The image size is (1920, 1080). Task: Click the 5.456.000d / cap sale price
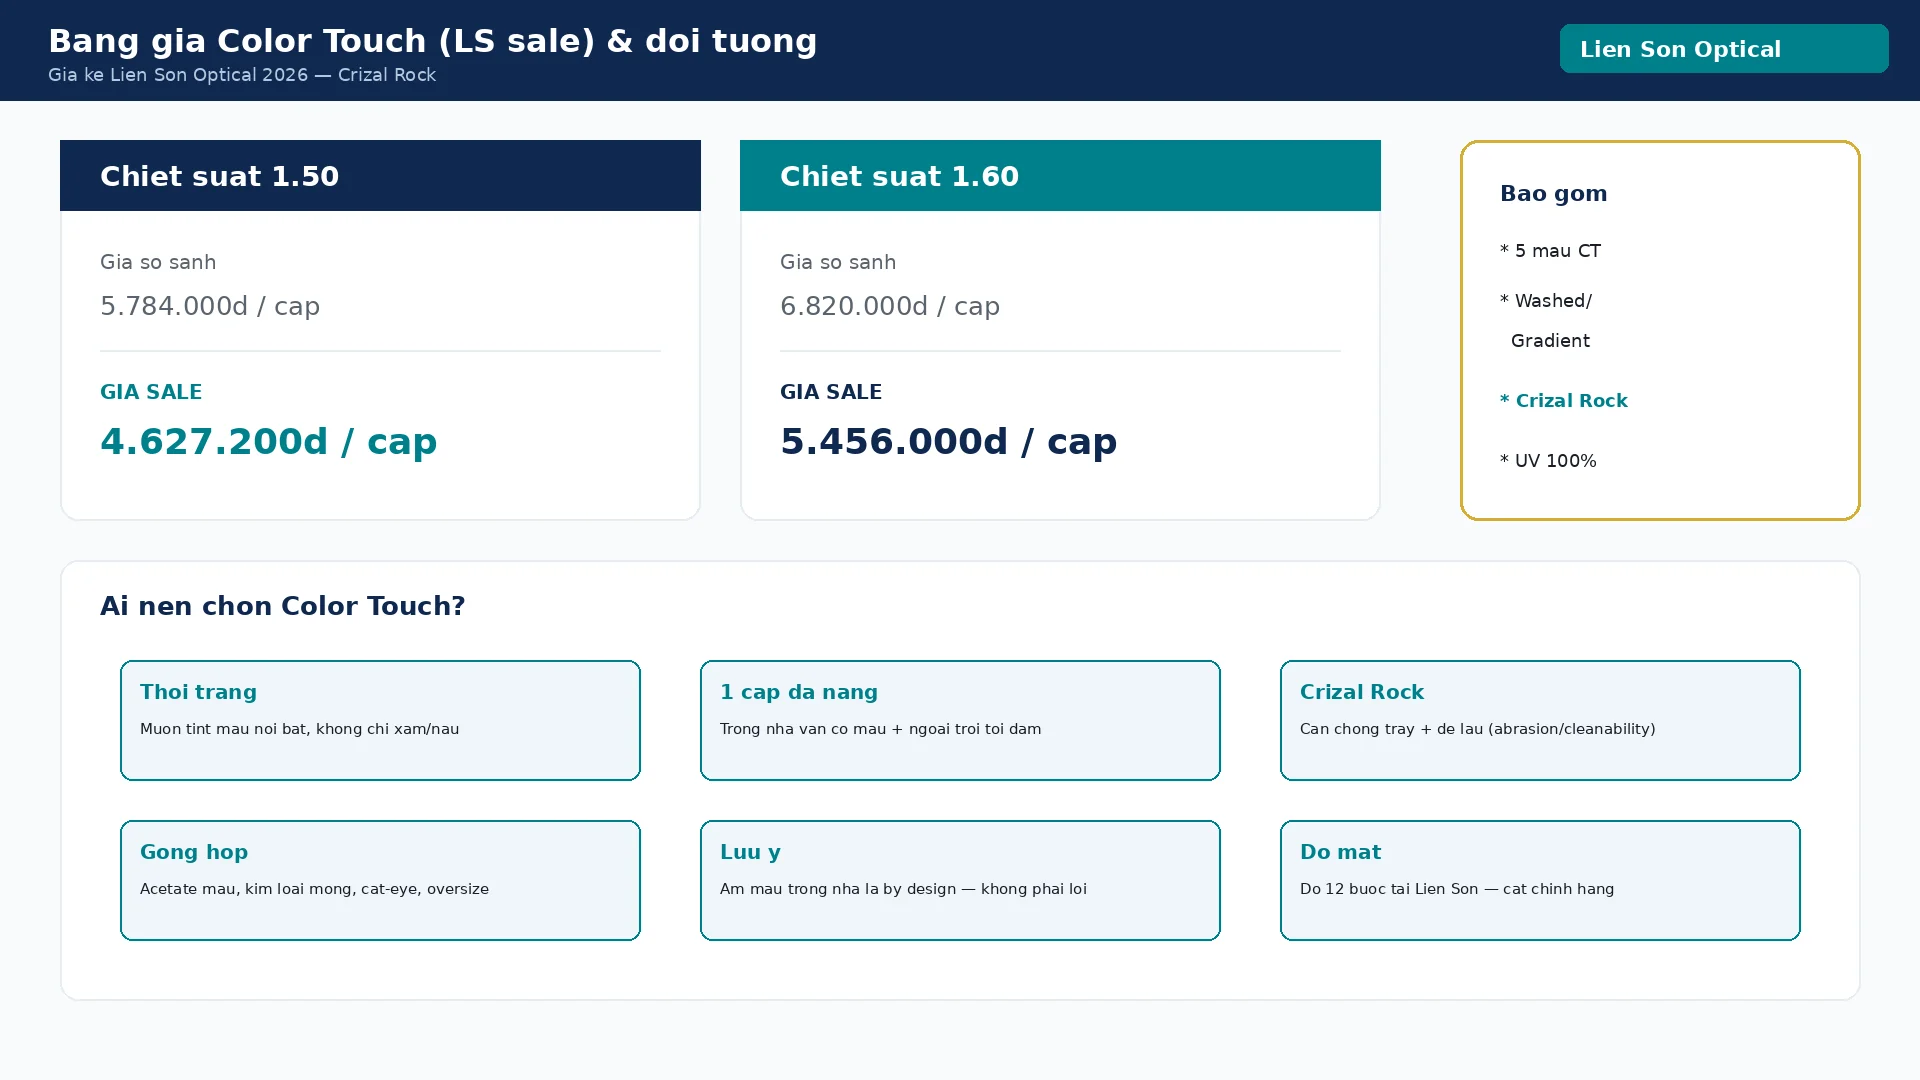948,441
